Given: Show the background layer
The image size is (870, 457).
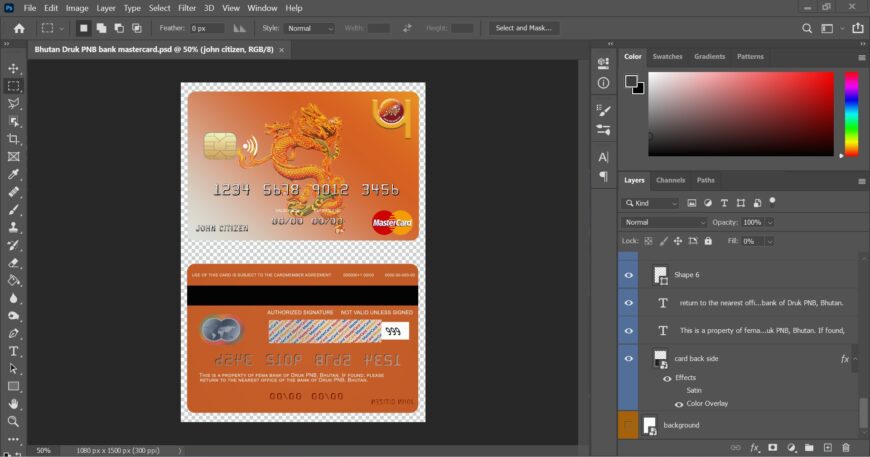Looking at the screenshot, I should (628, 425).
